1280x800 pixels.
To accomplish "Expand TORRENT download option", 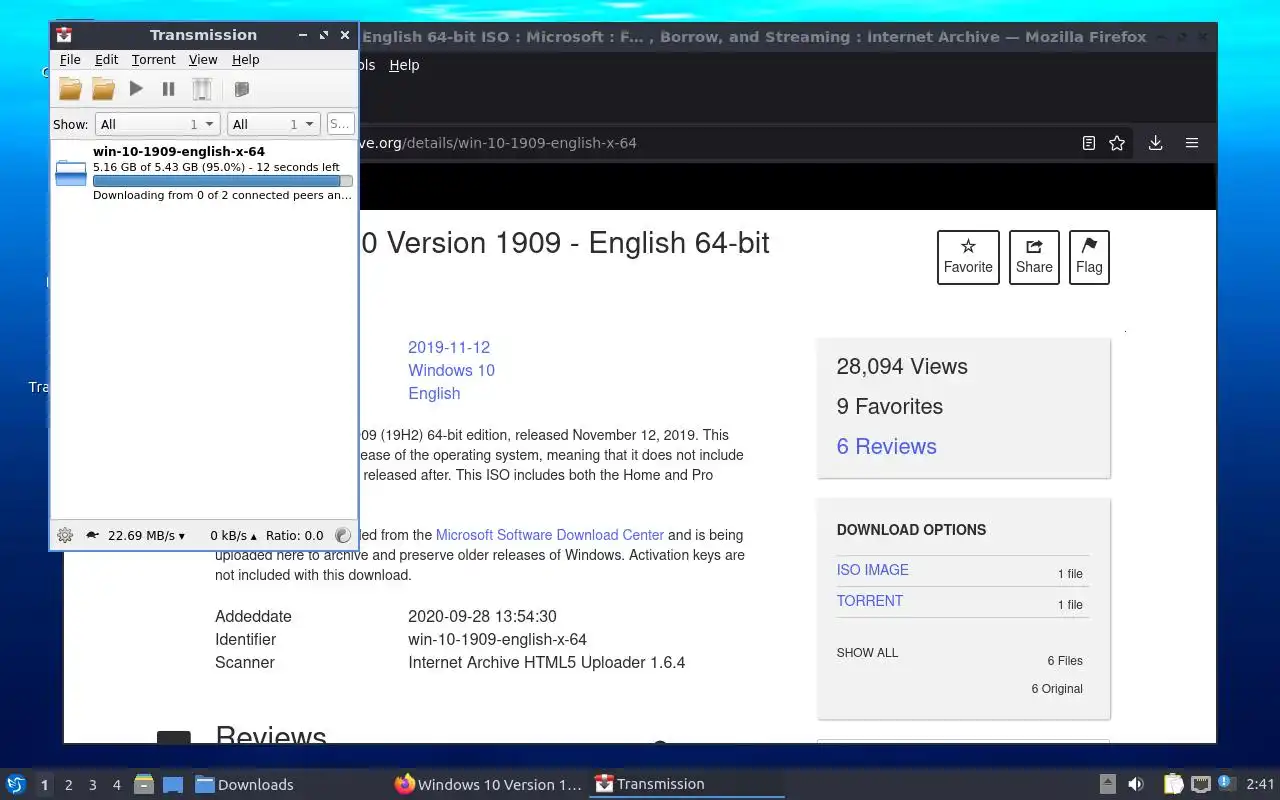I will [869, 601].
